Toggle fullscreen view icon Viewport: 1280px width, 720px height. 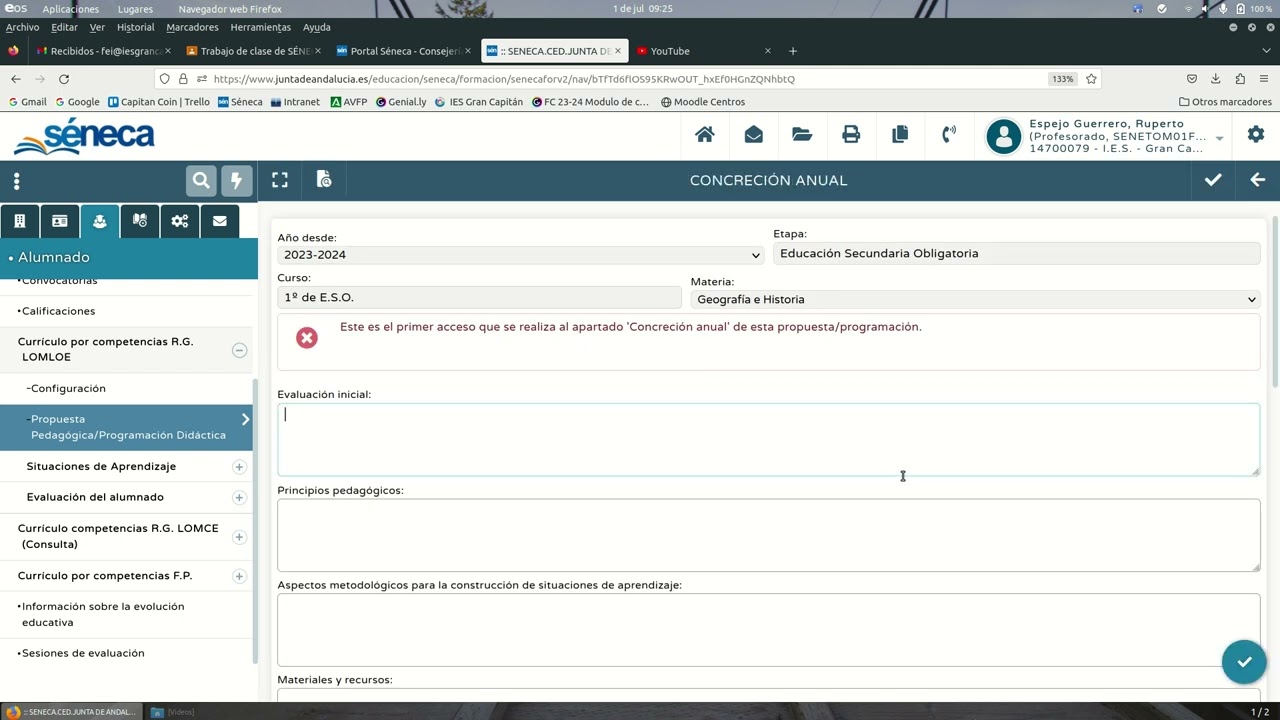click(280, 180)
